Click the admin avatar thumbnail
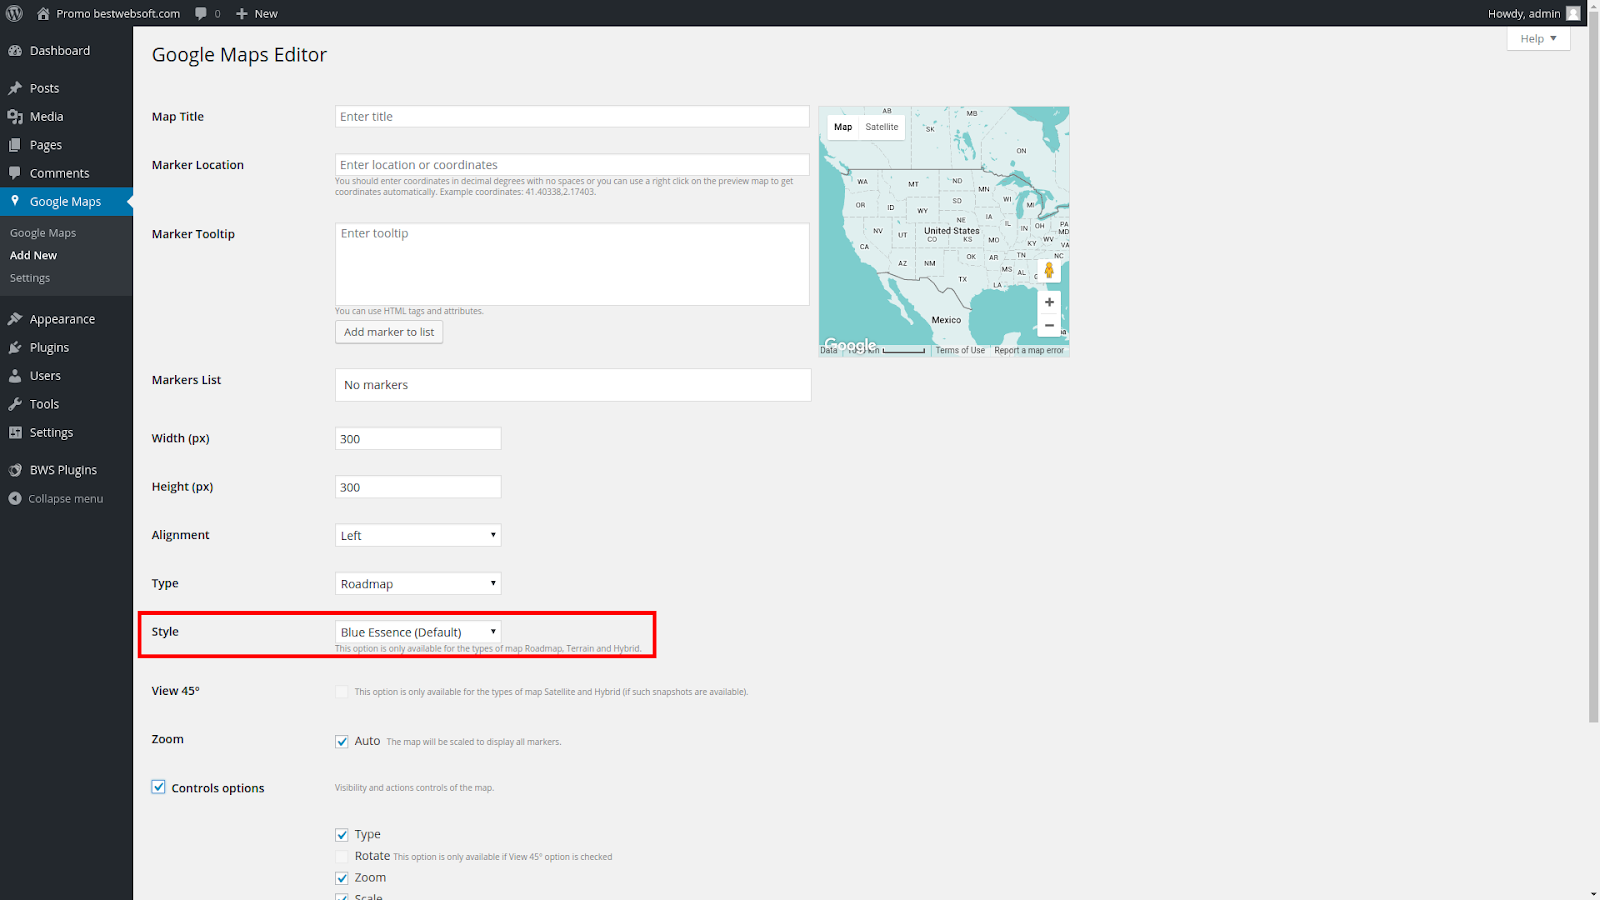Viewport: 1600px width, 900px height. click(1573, 13)
